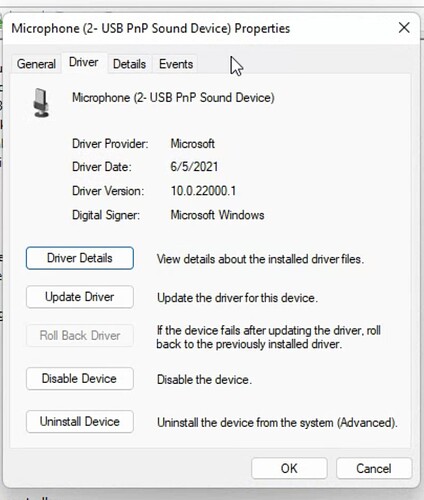Dismiss dialog with Cancel button
Viewport: 424px width, 500px height.
pyautogui.click(x=374, y=468)
